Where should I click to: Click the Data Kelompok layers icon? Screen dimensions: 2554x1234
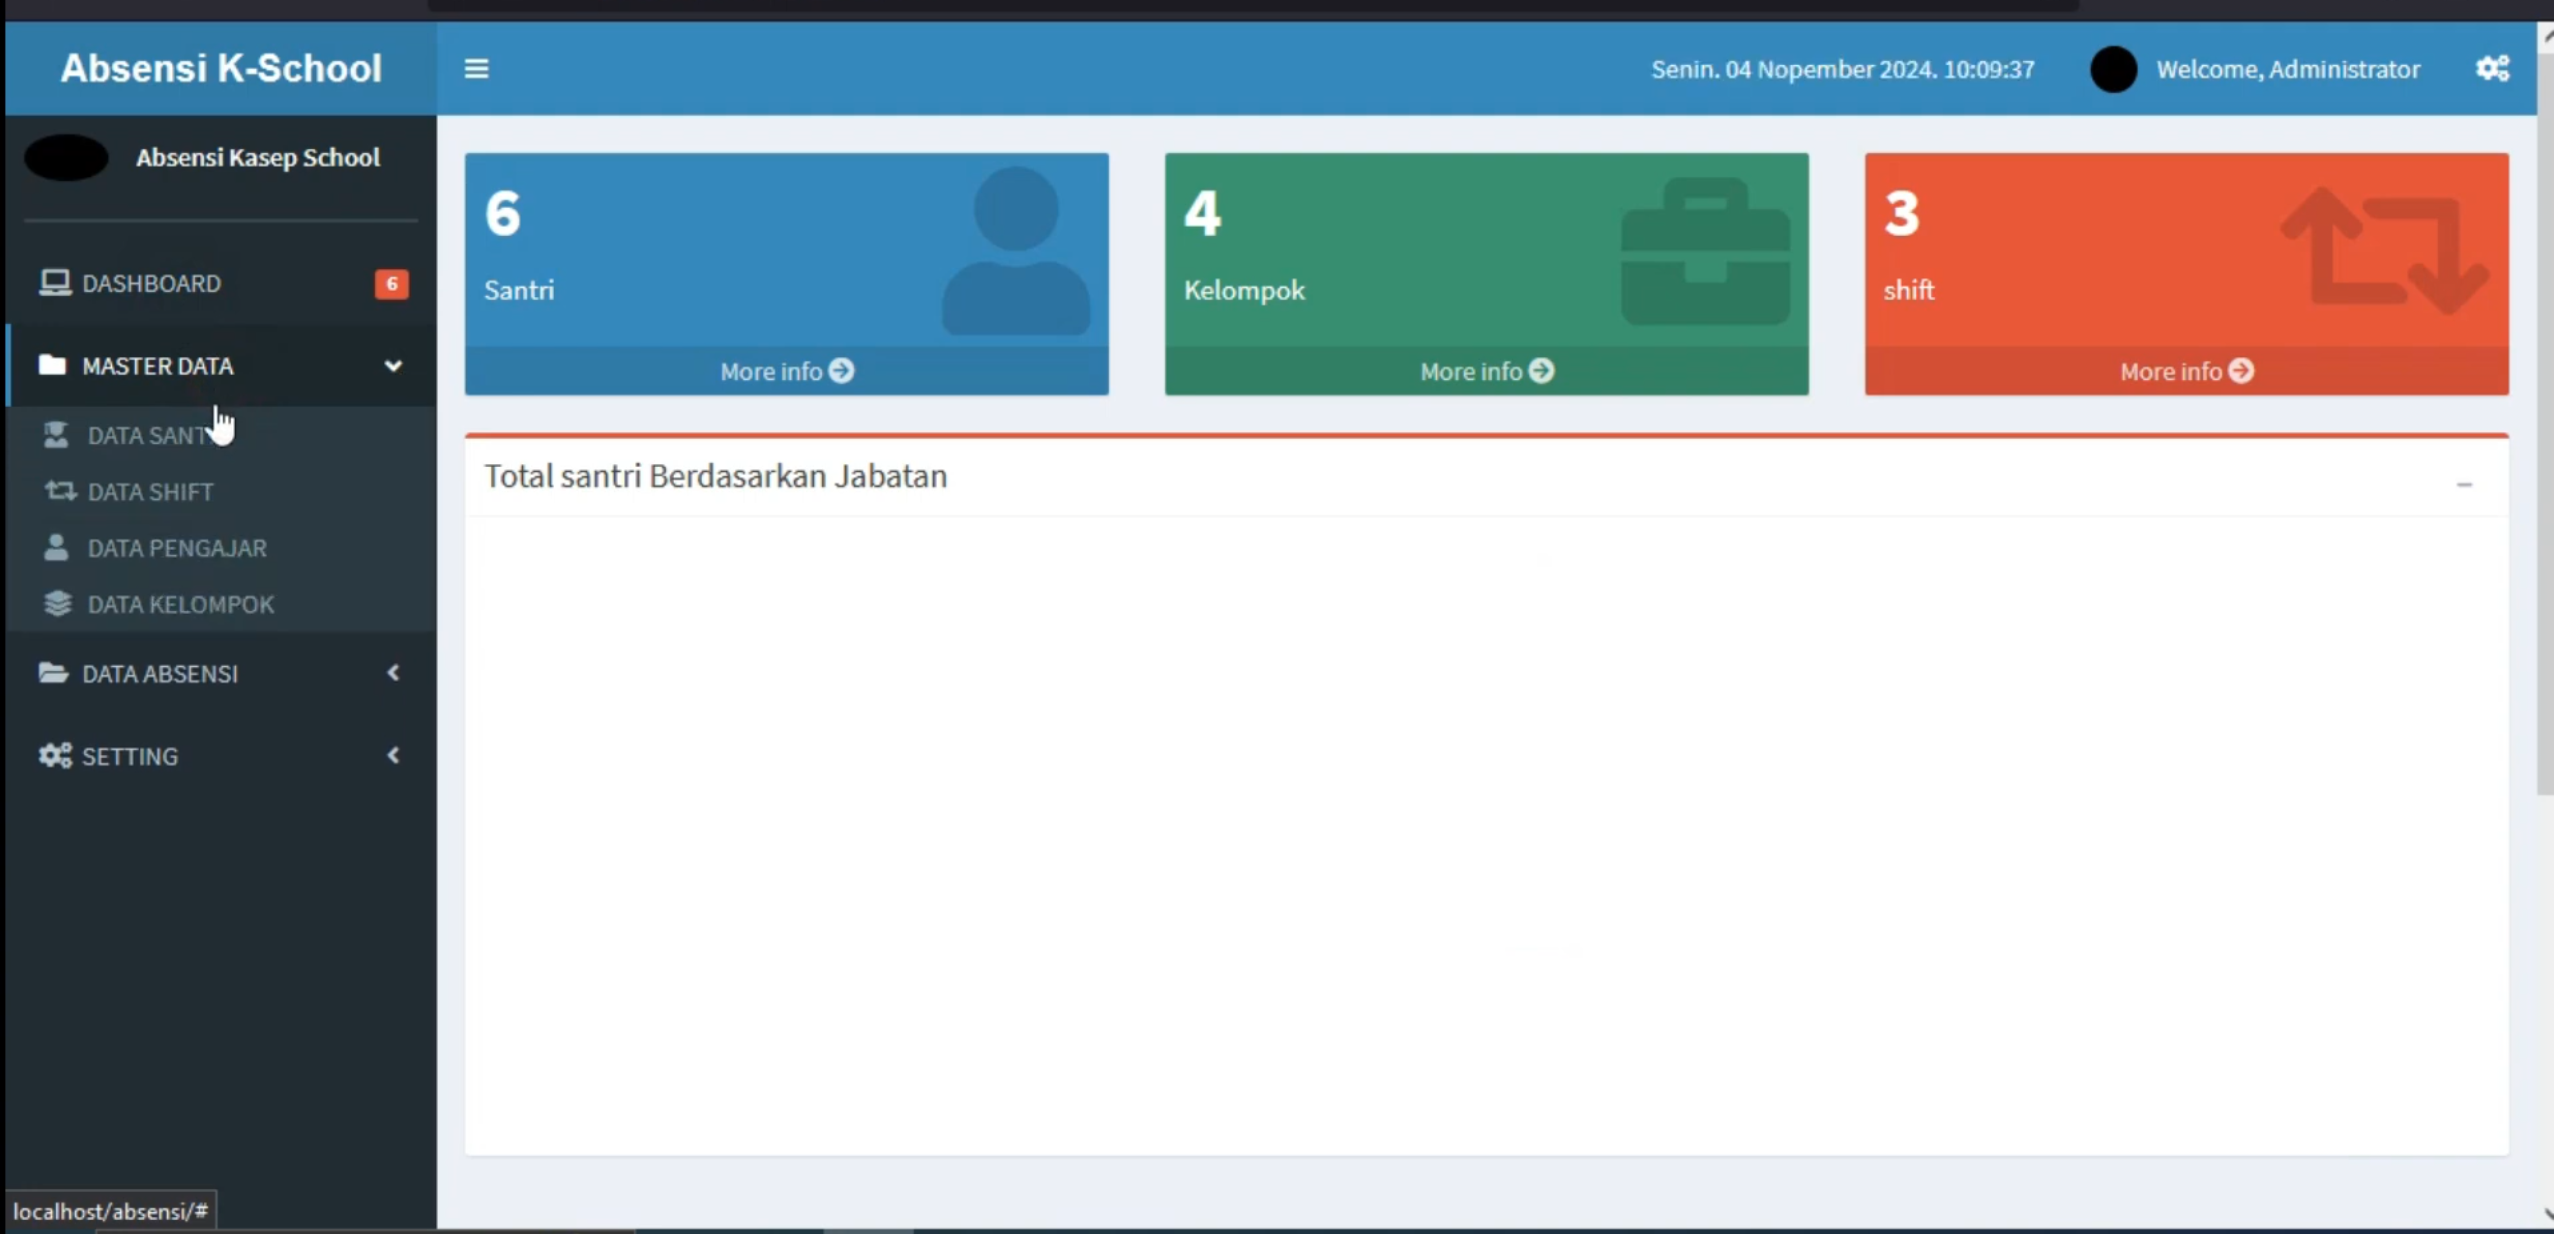tap(58, 603)
